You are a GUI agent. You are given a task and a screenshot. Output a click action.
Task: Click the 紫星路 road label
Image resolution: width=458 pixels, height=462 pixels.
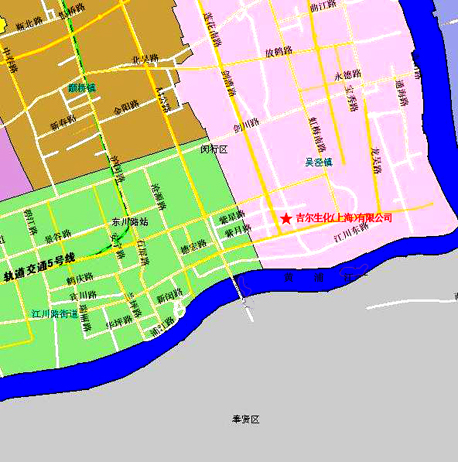[232, 217]
